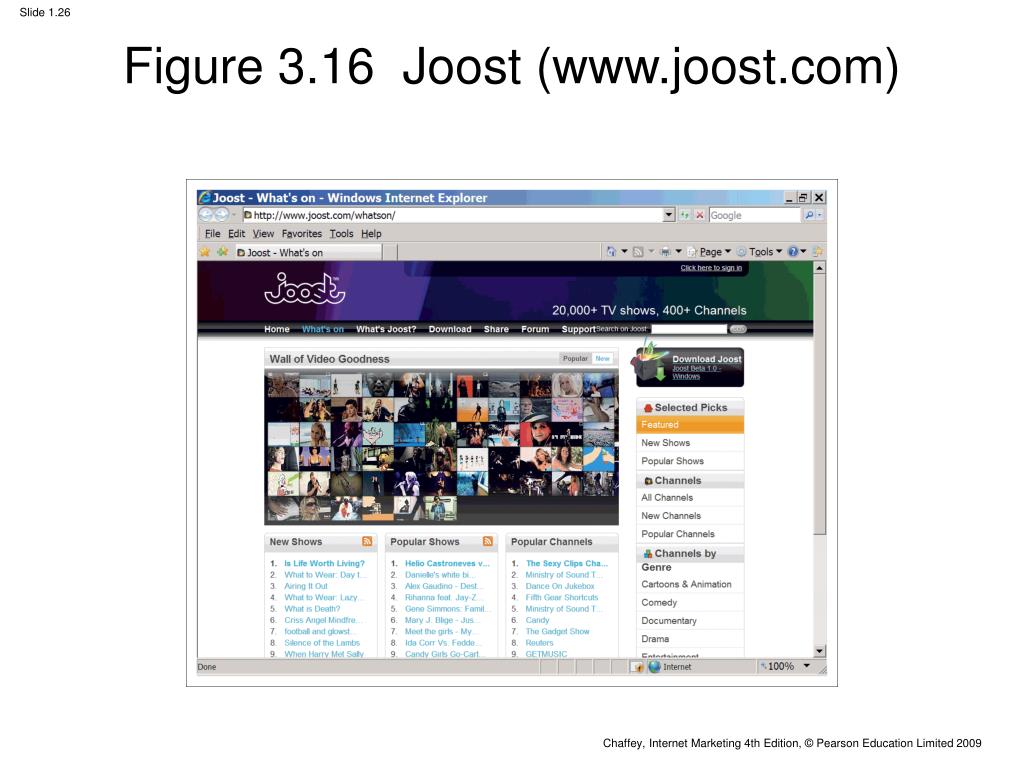The width and height of the screenshot is (1024, 768).
Task: Click the Wall of Video Goodness thumbnail grid
Action: (441, 448)
